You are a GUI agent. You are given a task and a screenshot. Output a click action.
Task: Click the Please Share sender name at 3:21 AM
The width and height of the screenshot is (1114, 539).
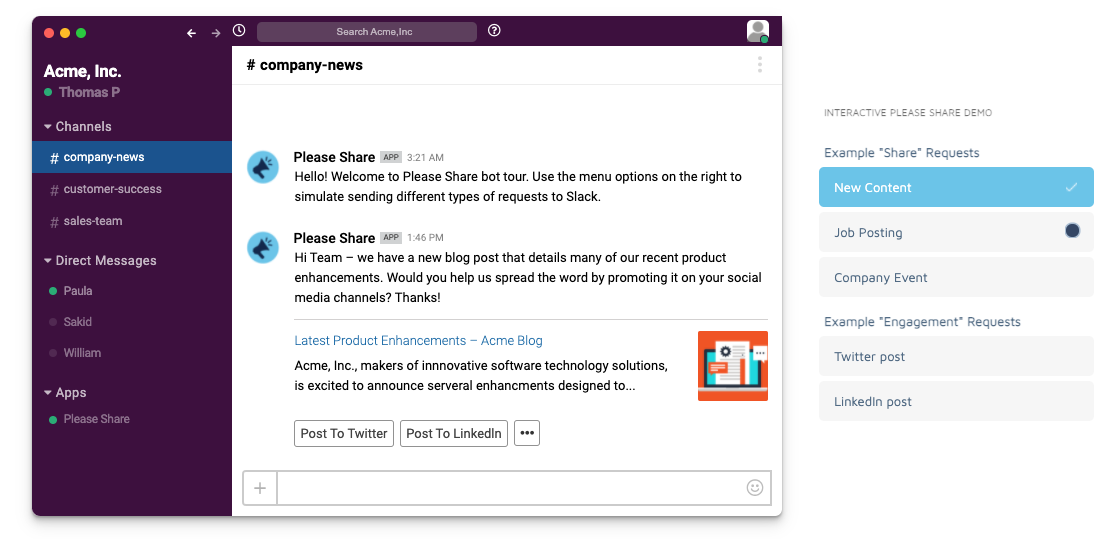coord(334,158)
